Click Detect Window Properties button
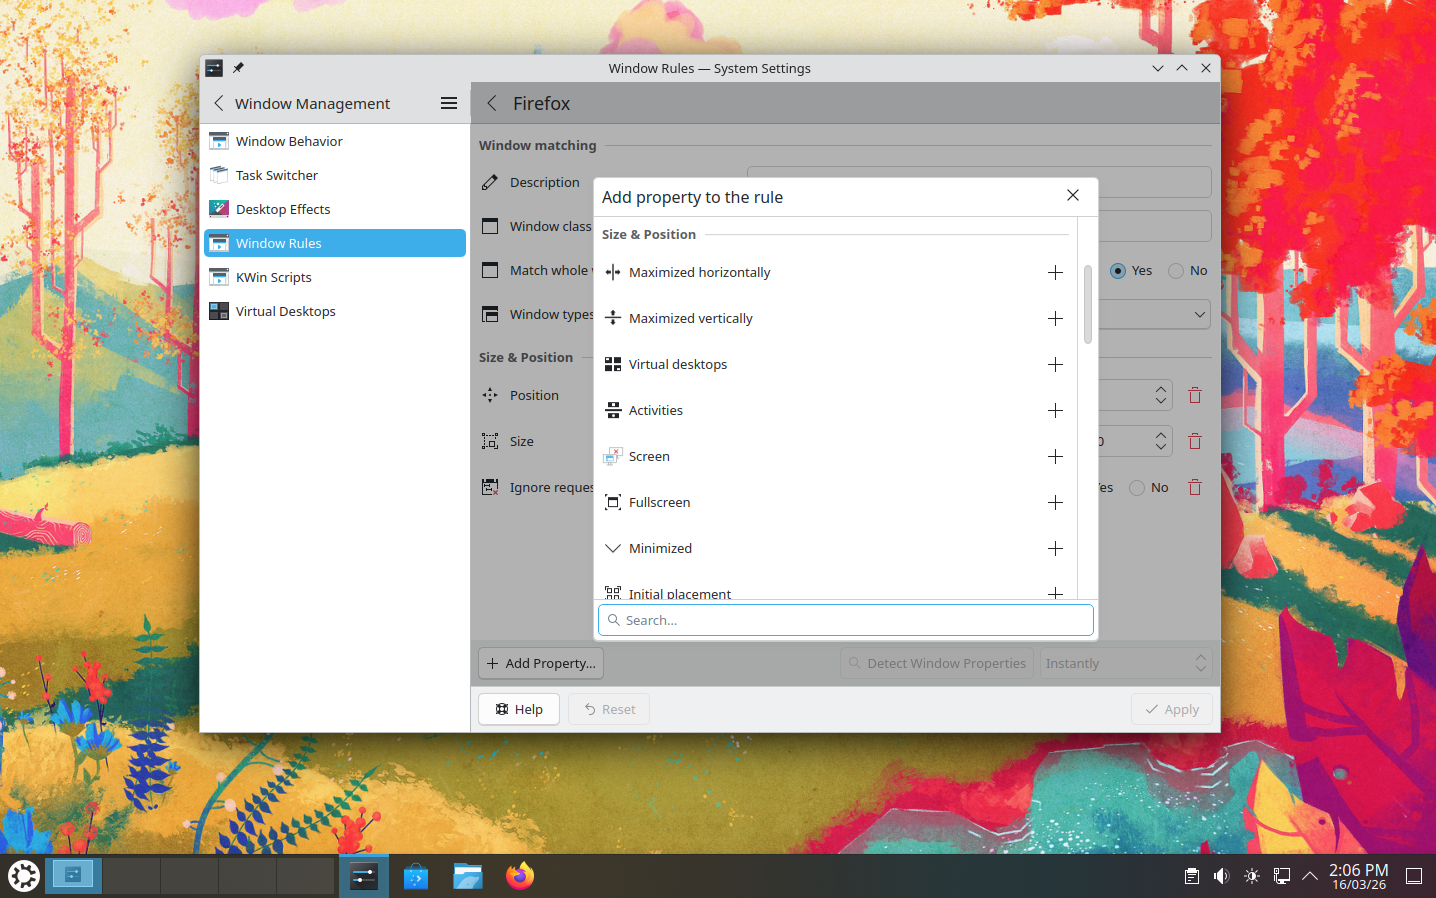This screenshot has height=898, width=1436. (x=936, y=663)
